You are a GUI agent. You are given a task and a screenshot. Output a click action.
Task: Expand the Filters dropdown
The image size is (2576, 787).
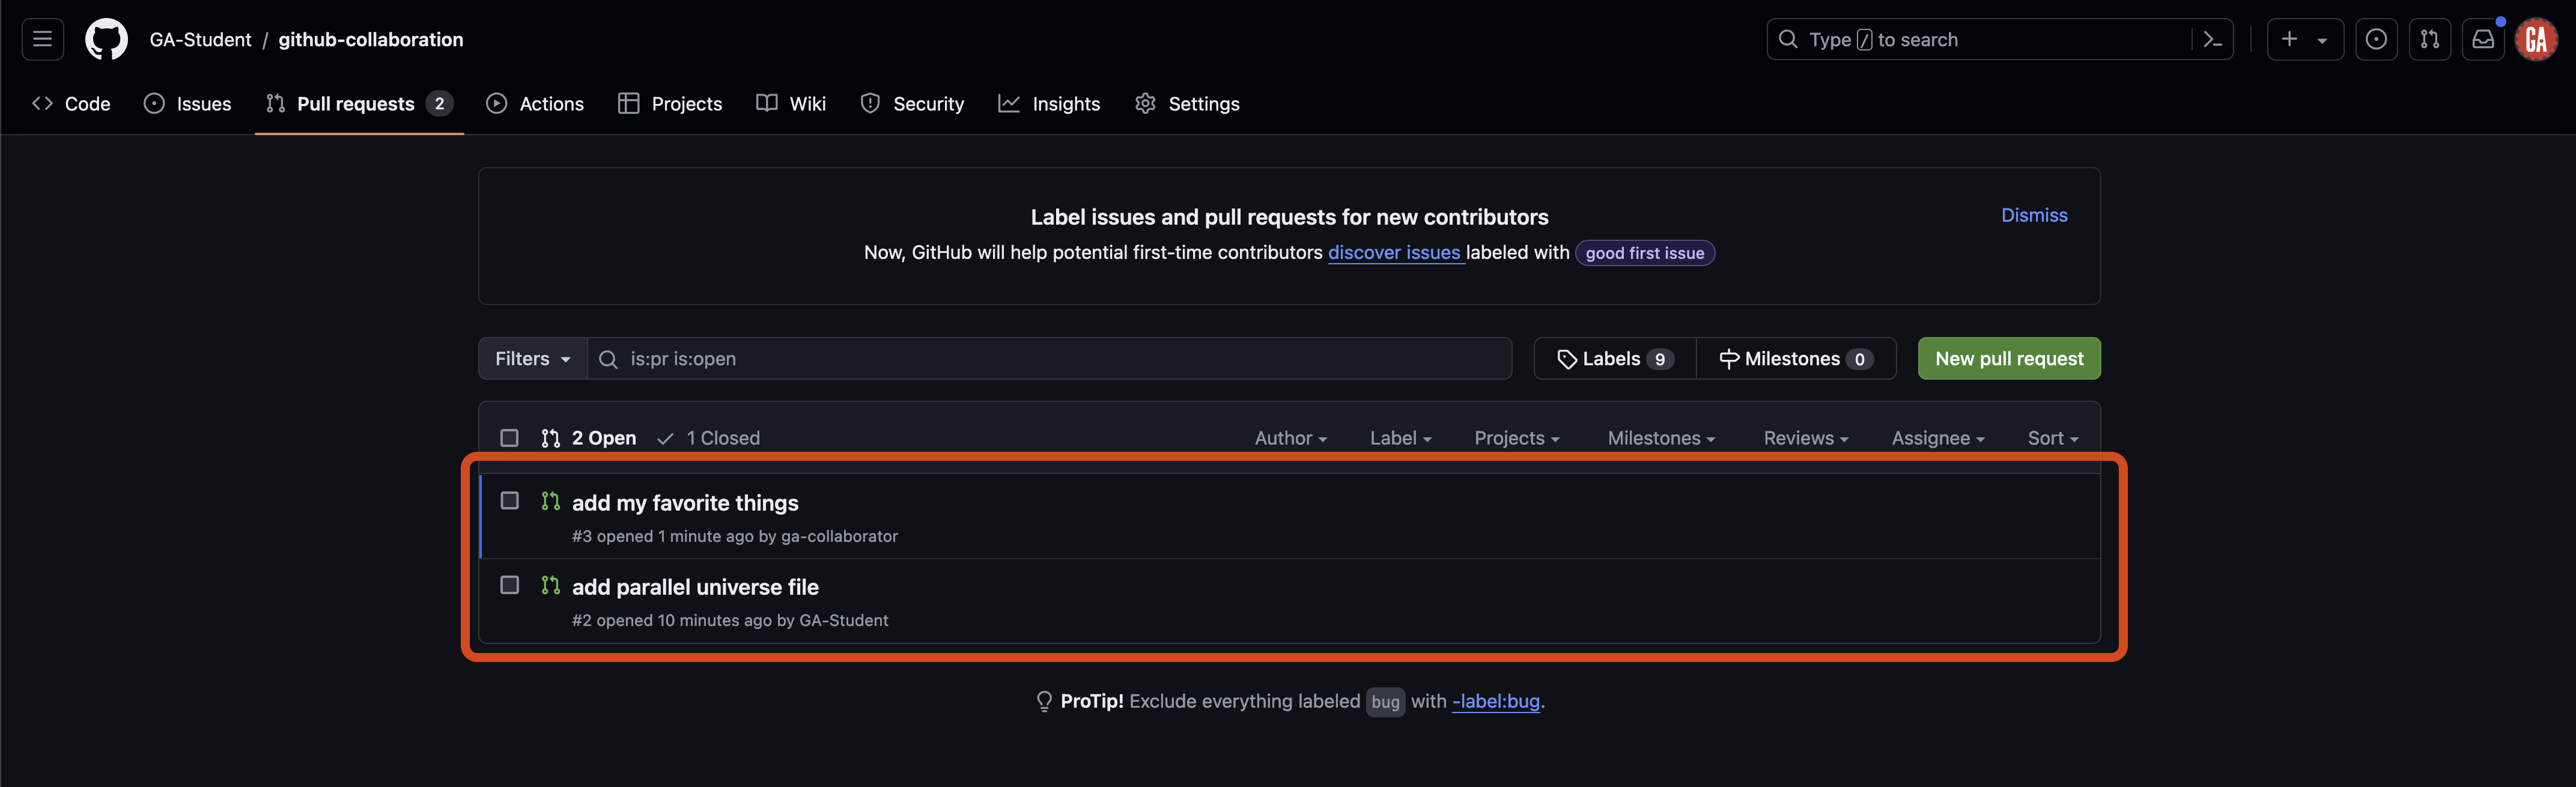[531, 358]
